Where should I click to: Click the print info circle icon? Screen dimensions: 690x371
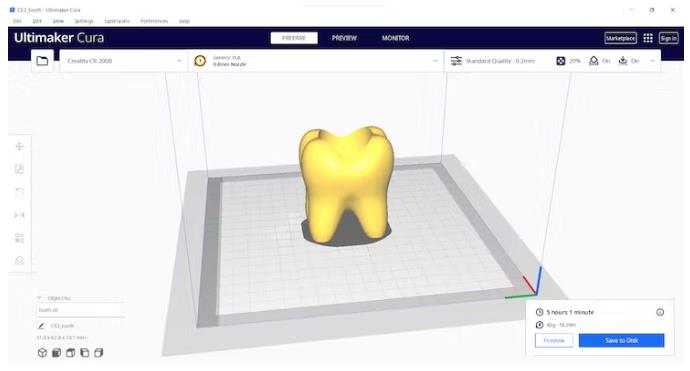(x=660, y=312)
